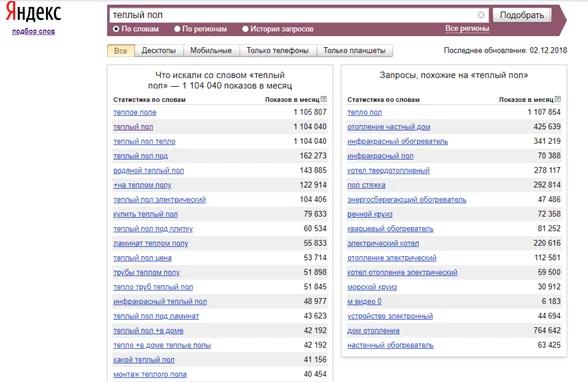Open the ламинат теплом полу link

click(x=150, y=243)
